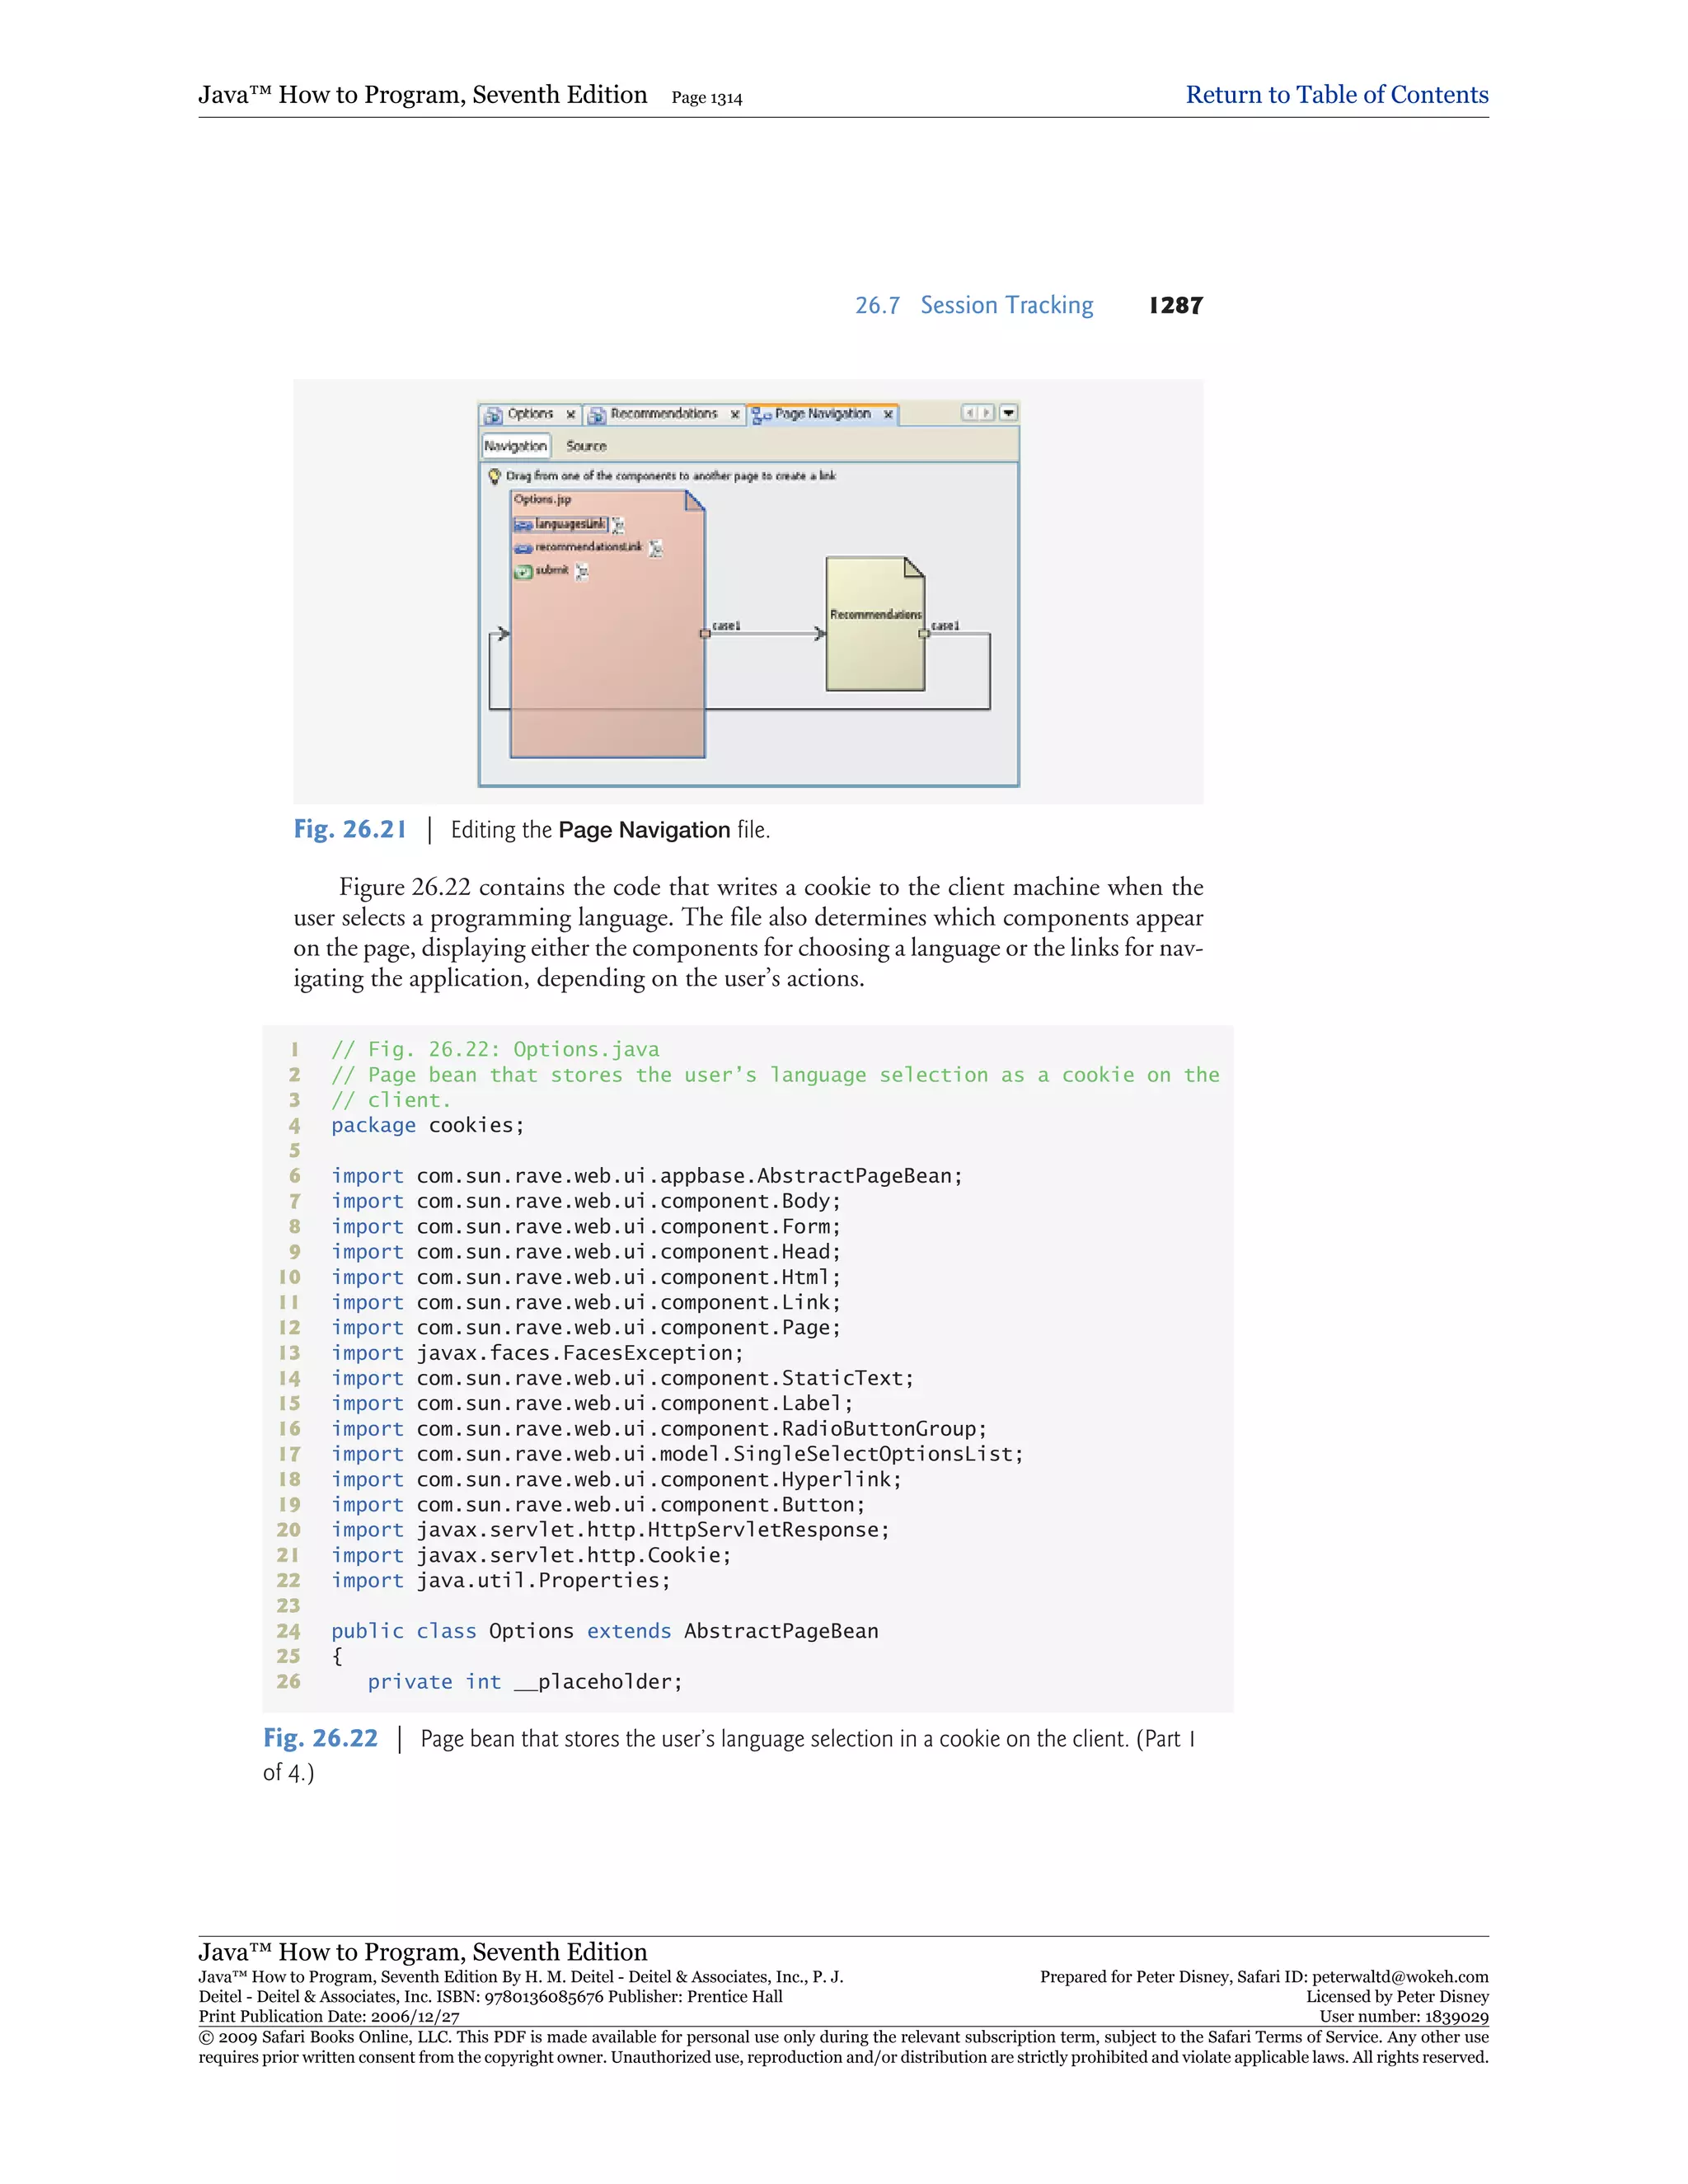
Task: Click the link connector icon beside languagesLink
Action: [x=618, y=525]
